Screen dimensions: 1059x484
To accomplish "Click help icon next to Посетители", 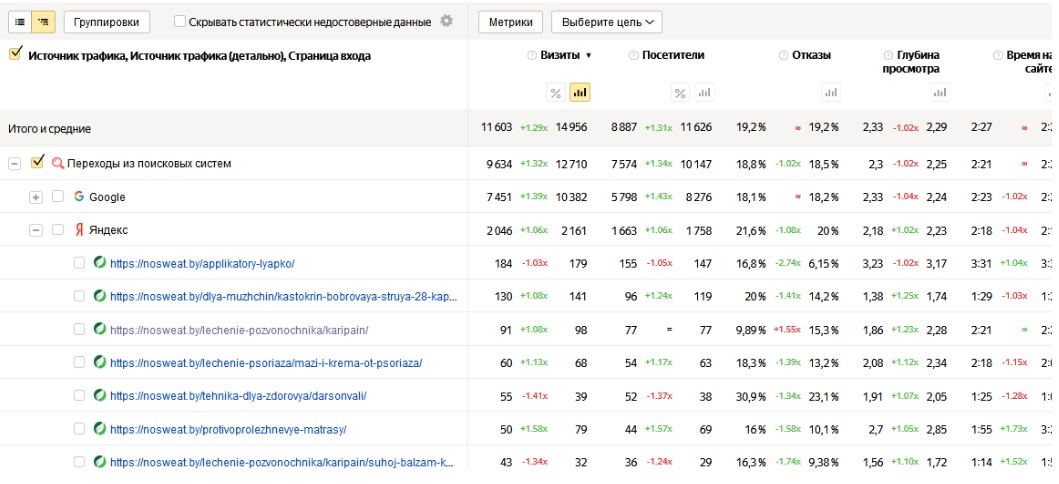I will coord(633,56).
